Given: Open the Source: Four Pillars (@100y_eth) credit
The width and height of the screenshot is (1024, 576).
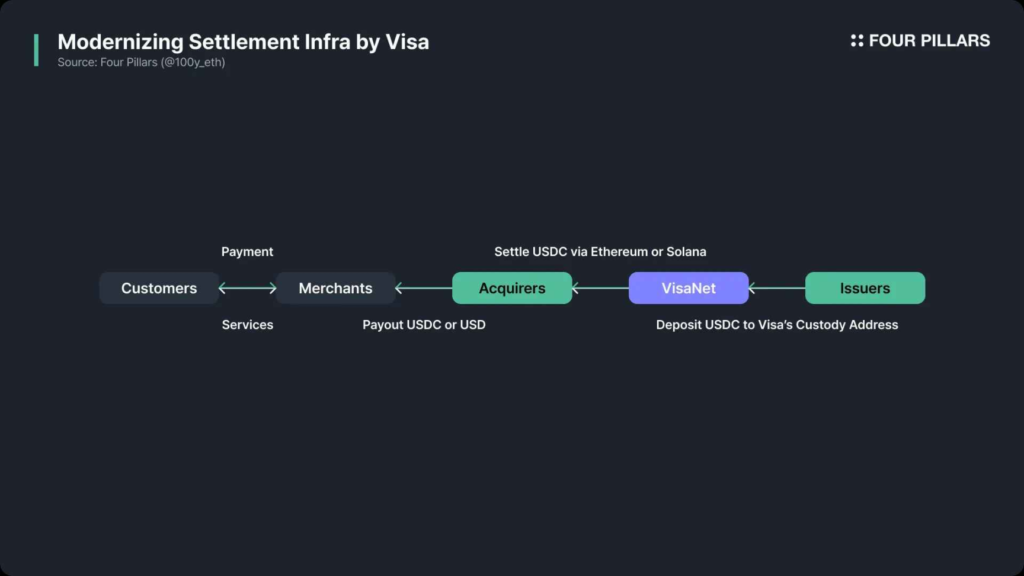Looking at the screenshot, I should pyautogui.click(x=141, y=63).
